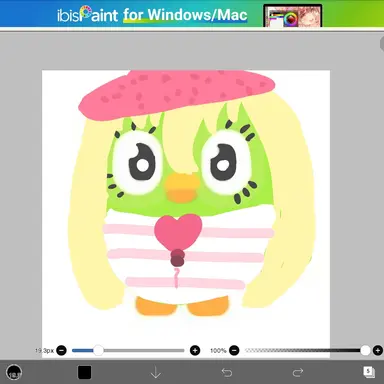The image size is (384, 384).
Task: Click the brush thickness slider handle
Action: pos(98,350)
